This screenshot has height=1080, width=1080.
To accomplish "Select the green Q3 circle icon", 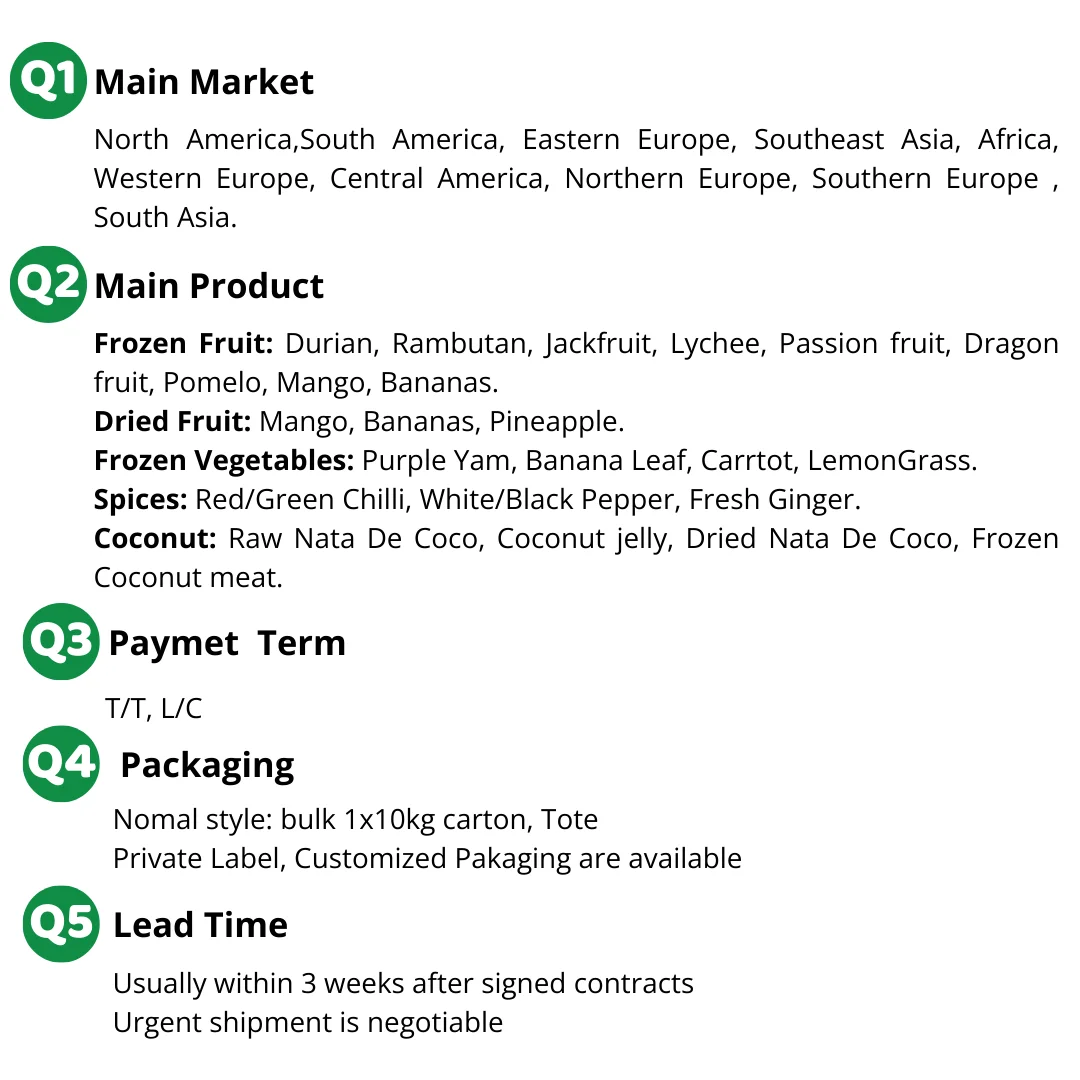I will tap(61, 642).
